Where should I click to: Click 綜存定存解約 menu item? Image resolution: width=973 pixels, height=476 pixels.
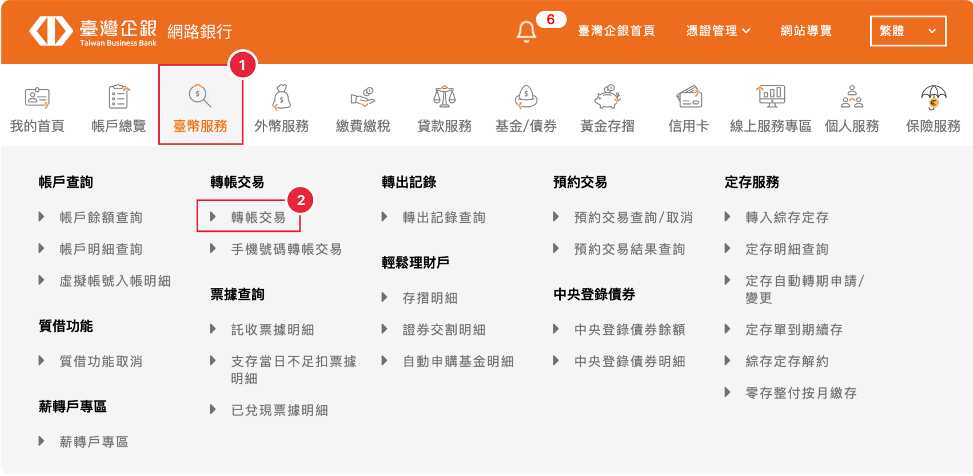click(x=786, y=361)
